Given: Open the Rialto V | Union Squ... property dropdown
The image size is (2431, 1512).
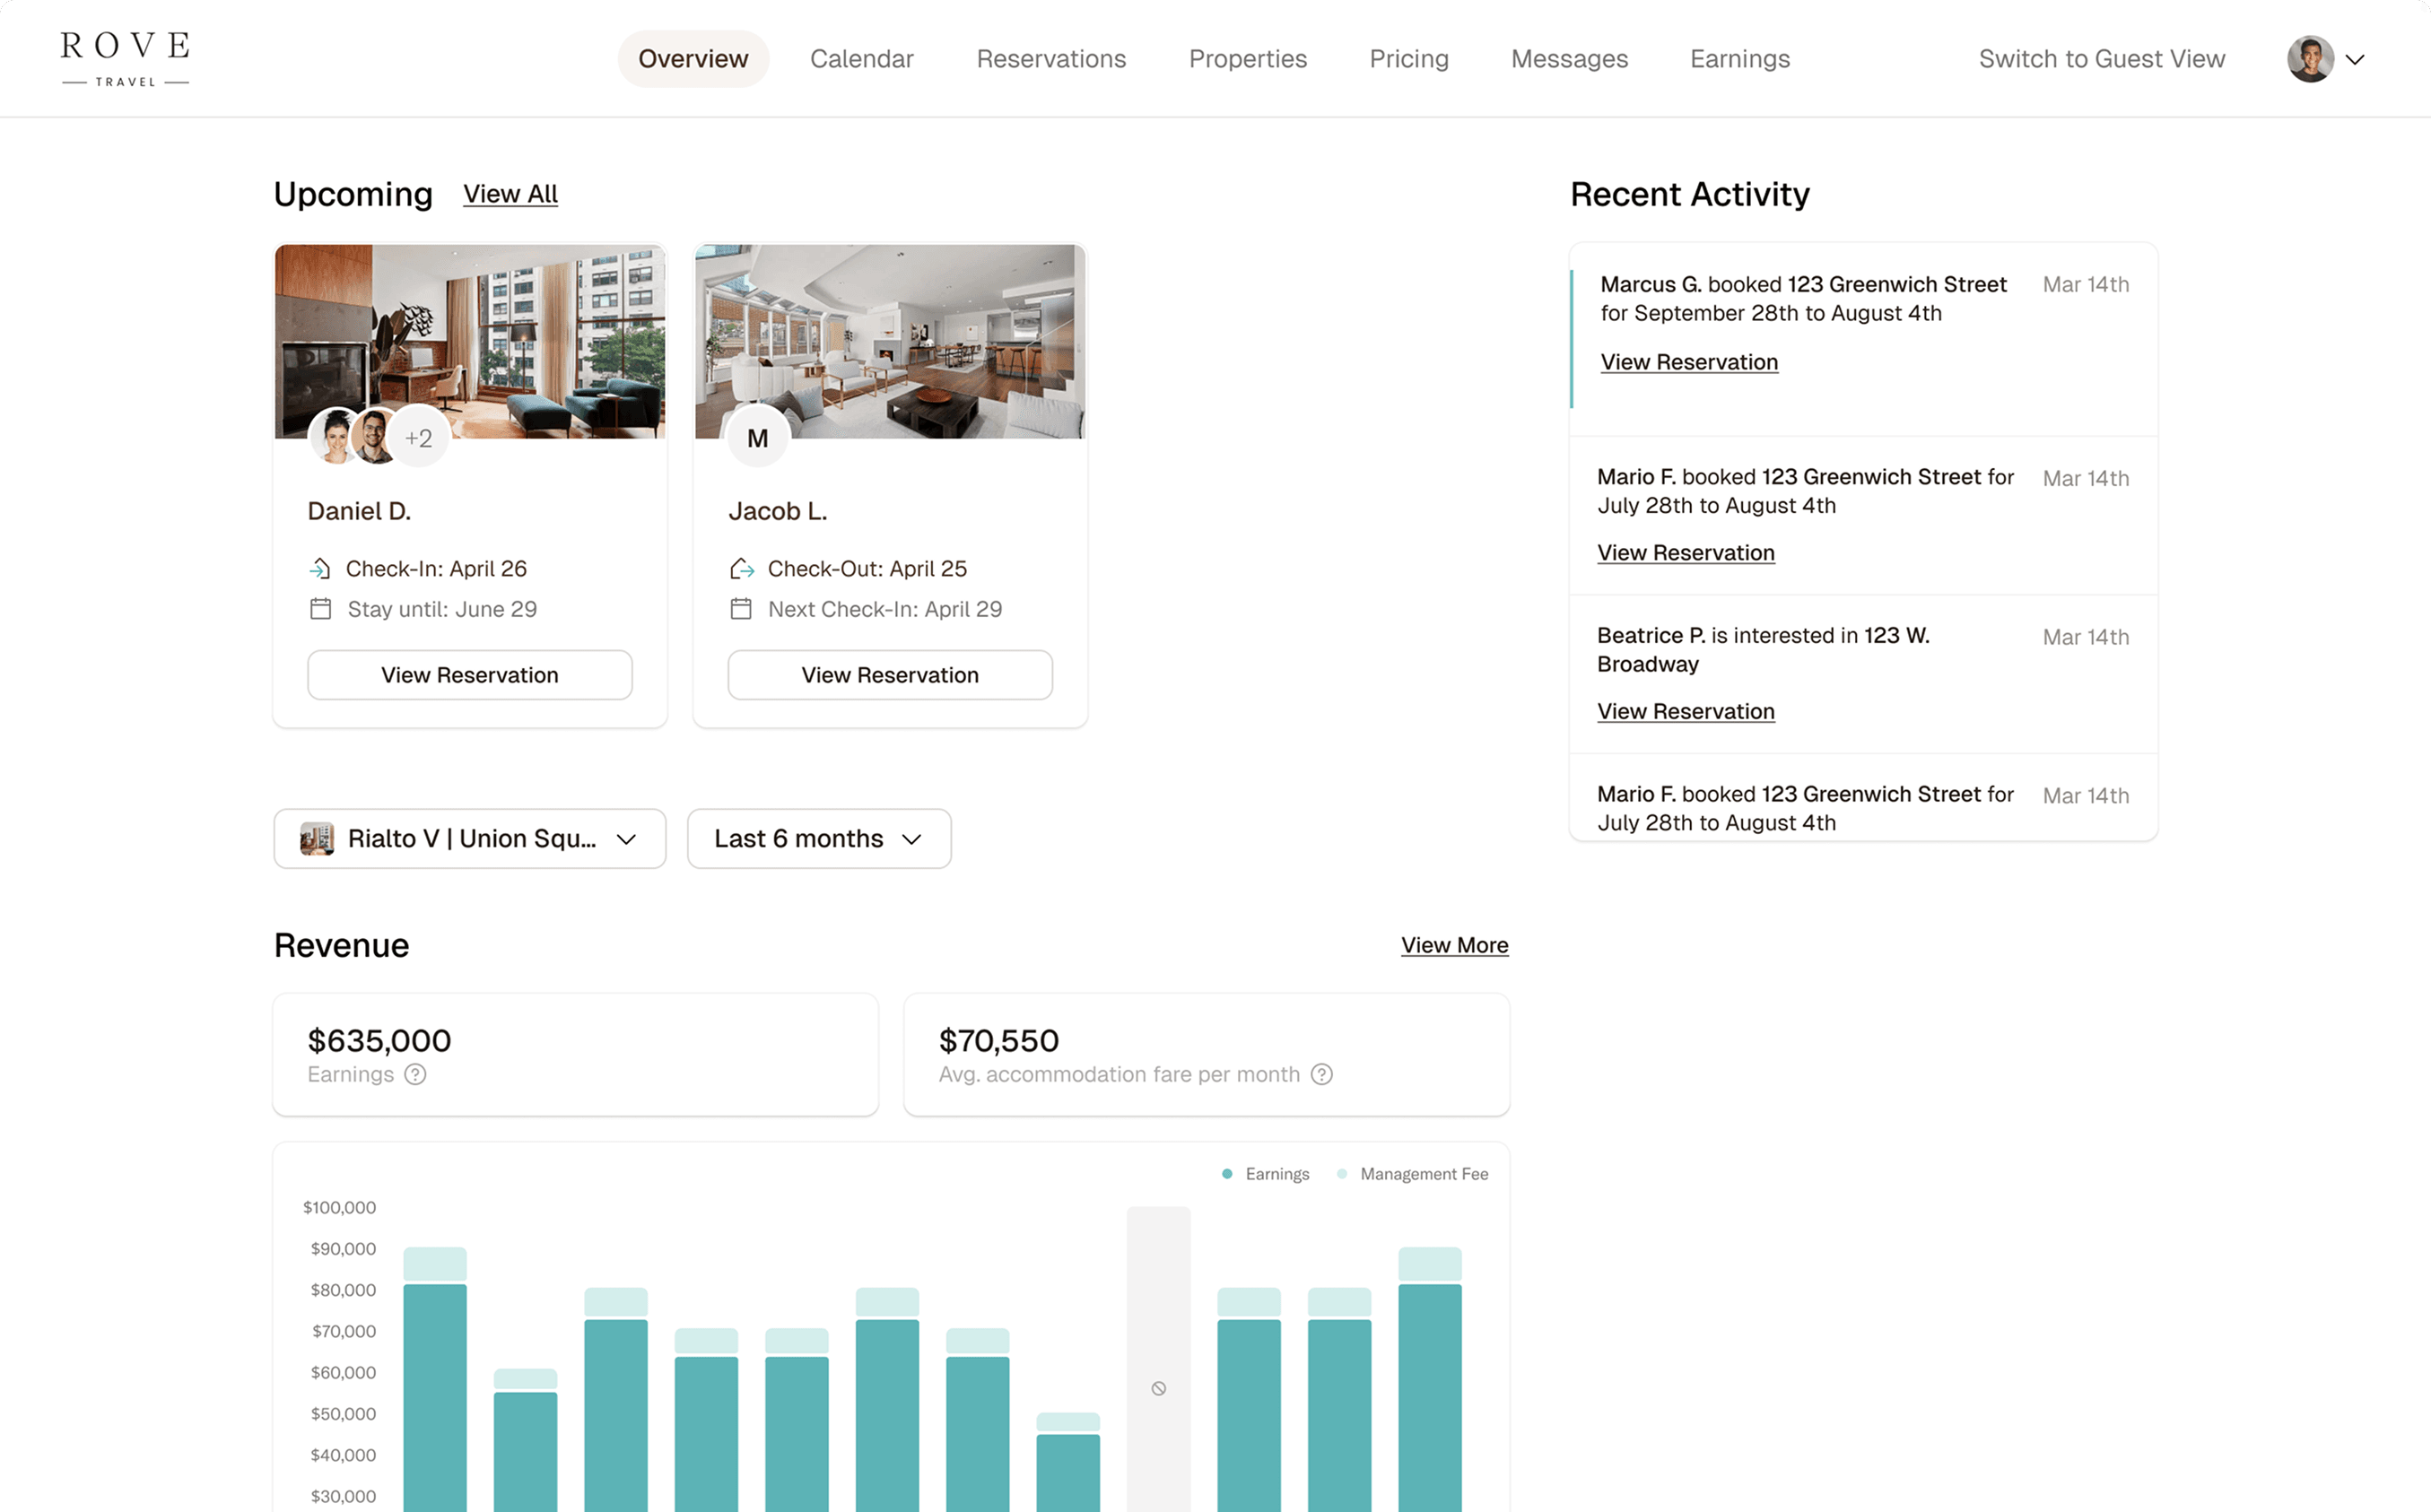Looking at the screenshot, I should click(470, 839).
